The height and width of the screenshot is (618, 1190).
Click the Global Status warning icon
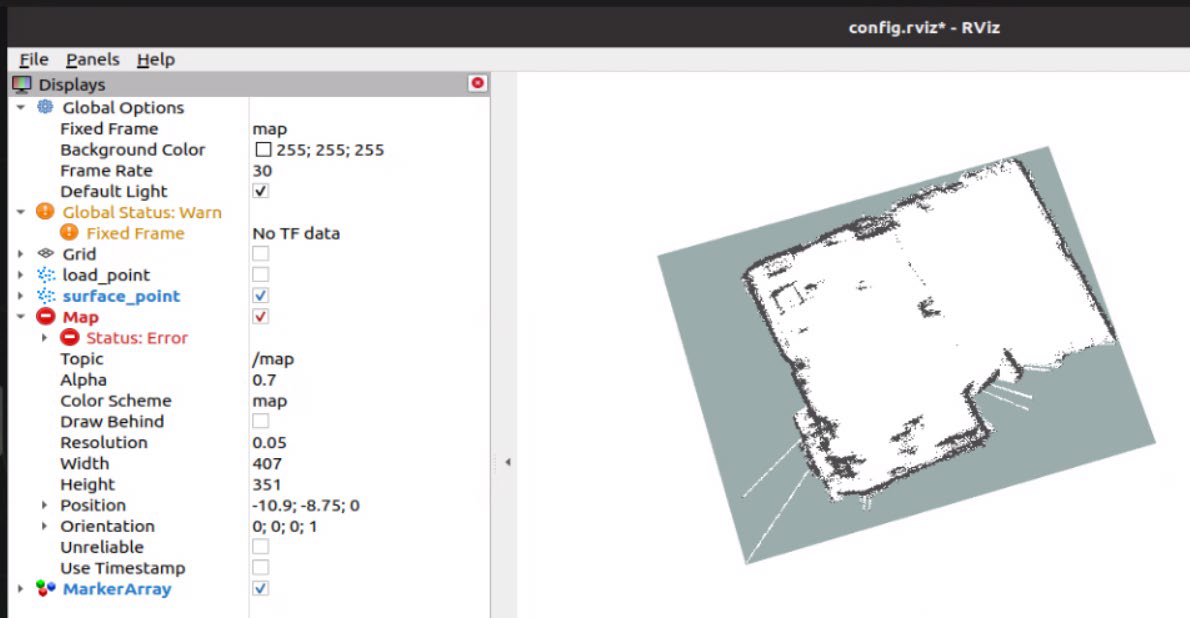click(x=46, y=212)
